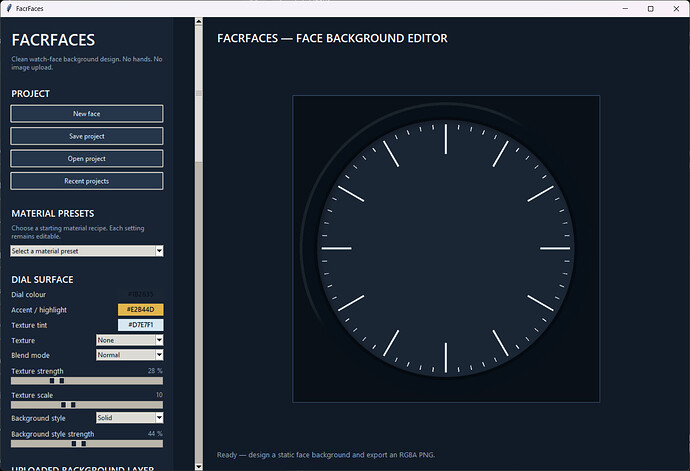Minimize the FacrFaces window
Image resolution: width=690 pixels, height=471 pixels.
click(x=625, y=8)
